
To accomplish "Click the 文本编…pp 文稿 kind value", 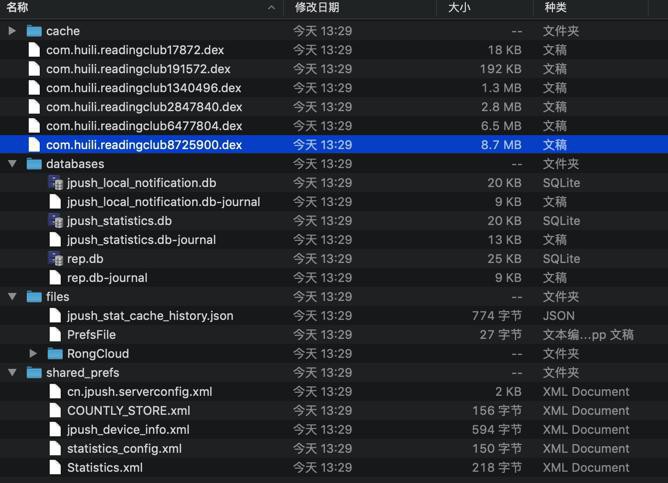I will click(x=588, y=335).
